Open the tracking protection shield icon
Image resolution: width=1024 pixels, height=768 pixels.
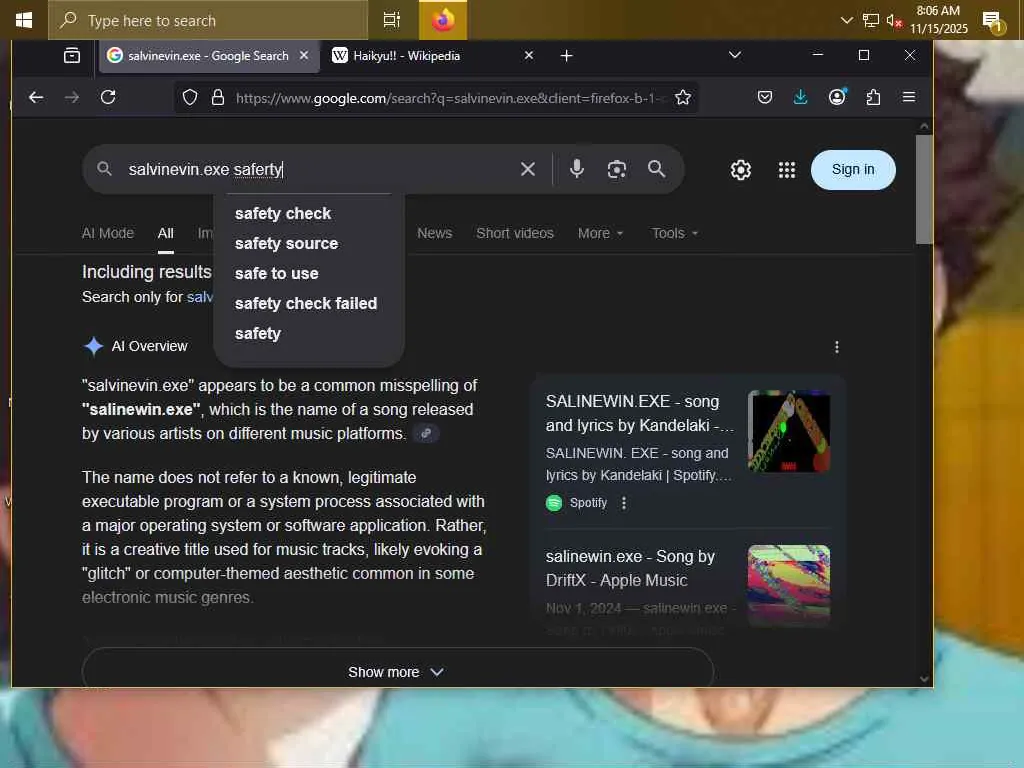(x=190, y=97)
